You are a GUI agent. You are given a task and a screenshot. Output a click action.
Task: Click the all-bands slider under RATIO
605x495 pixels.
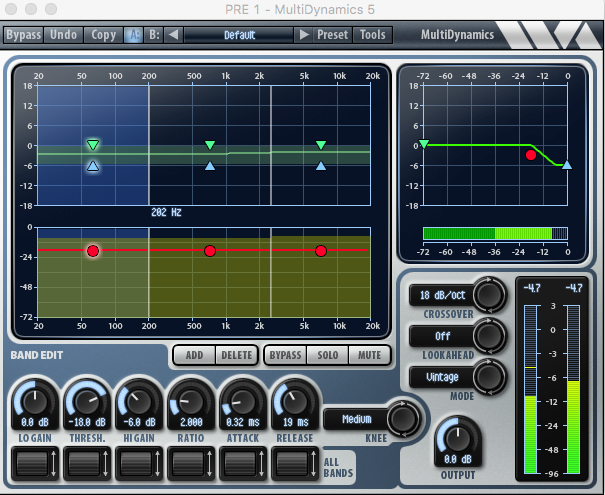(x=191, y=463)
